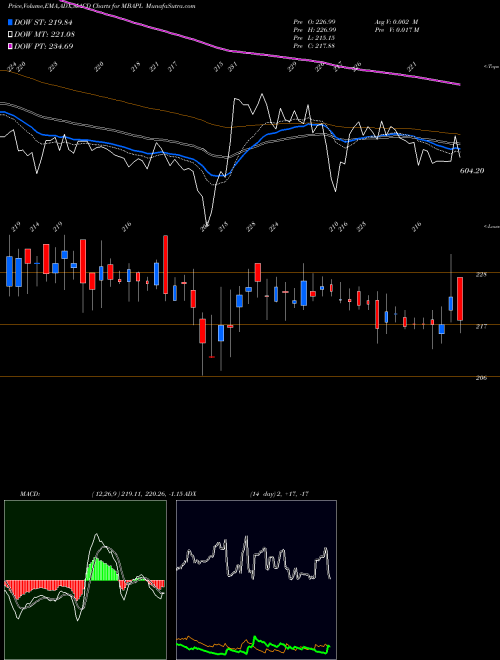
Task: Click the magenta DOW PT legend swatch
Action: point(11,46)
